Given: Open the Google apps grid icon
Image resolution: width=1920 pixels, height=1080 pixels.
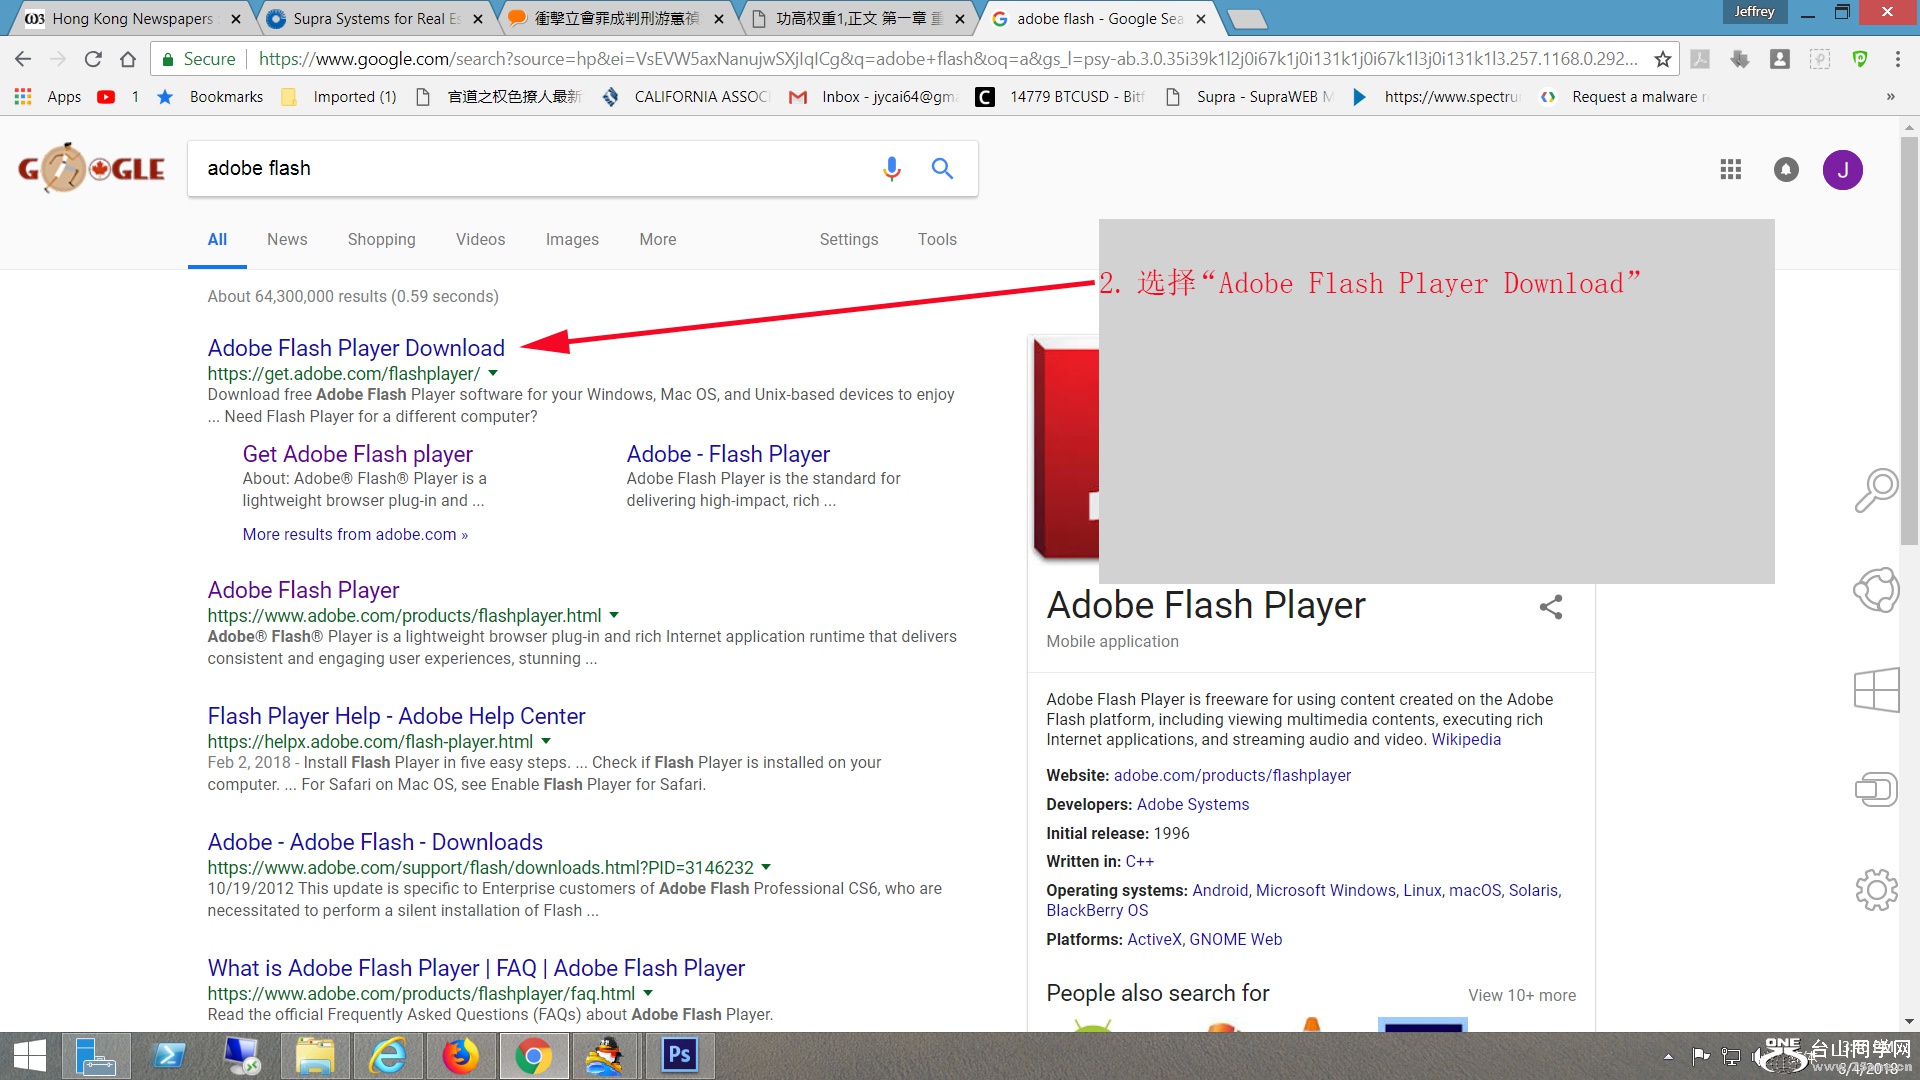Looking at the screenshot, I should (1731, 170).
